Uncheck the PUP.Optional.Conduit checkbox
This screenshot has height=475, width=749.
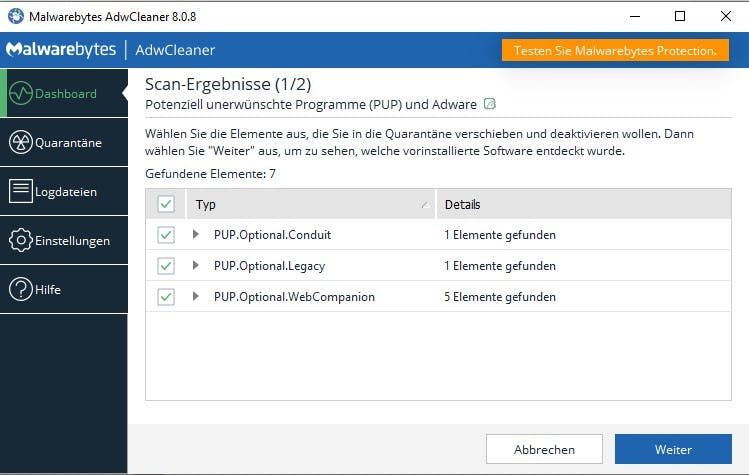pyautogui.click(x=166, y=235)
